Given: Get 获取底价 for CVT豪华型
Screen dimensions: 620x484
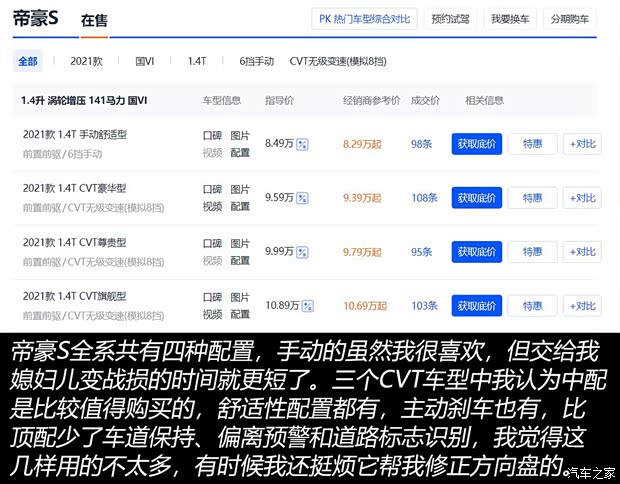Looking at the screenshot, I should [x=477, y=198].
